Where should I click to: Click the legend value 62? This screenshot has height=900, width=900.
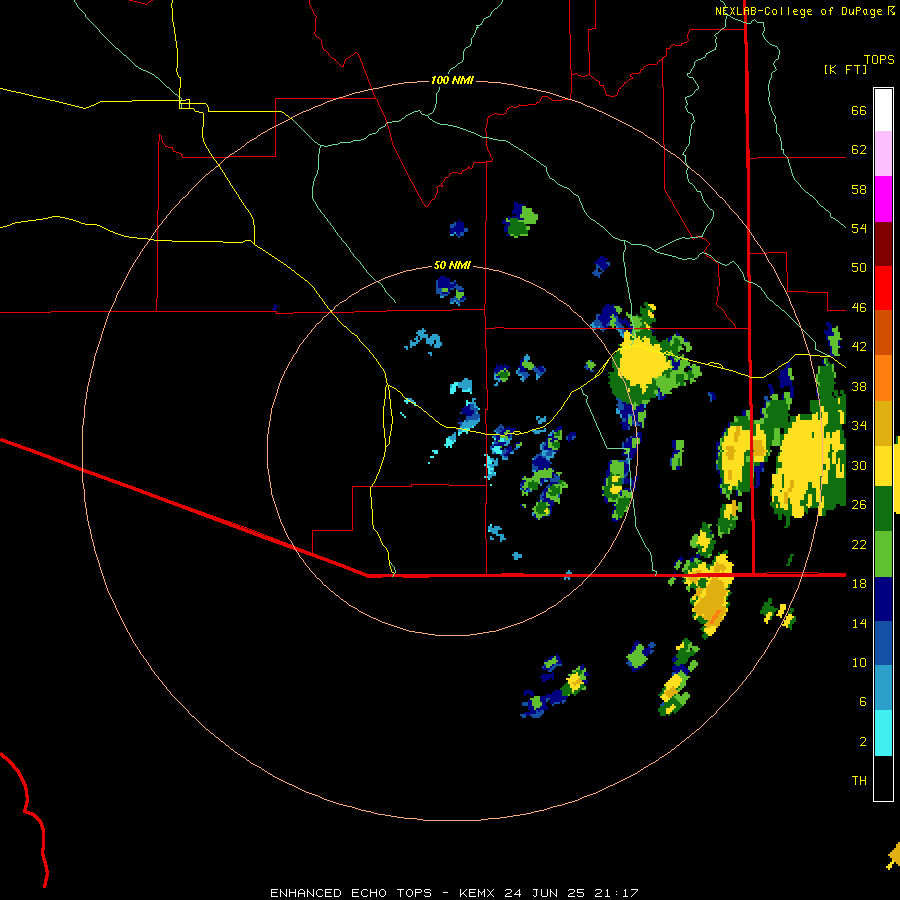tap(859, 150)
